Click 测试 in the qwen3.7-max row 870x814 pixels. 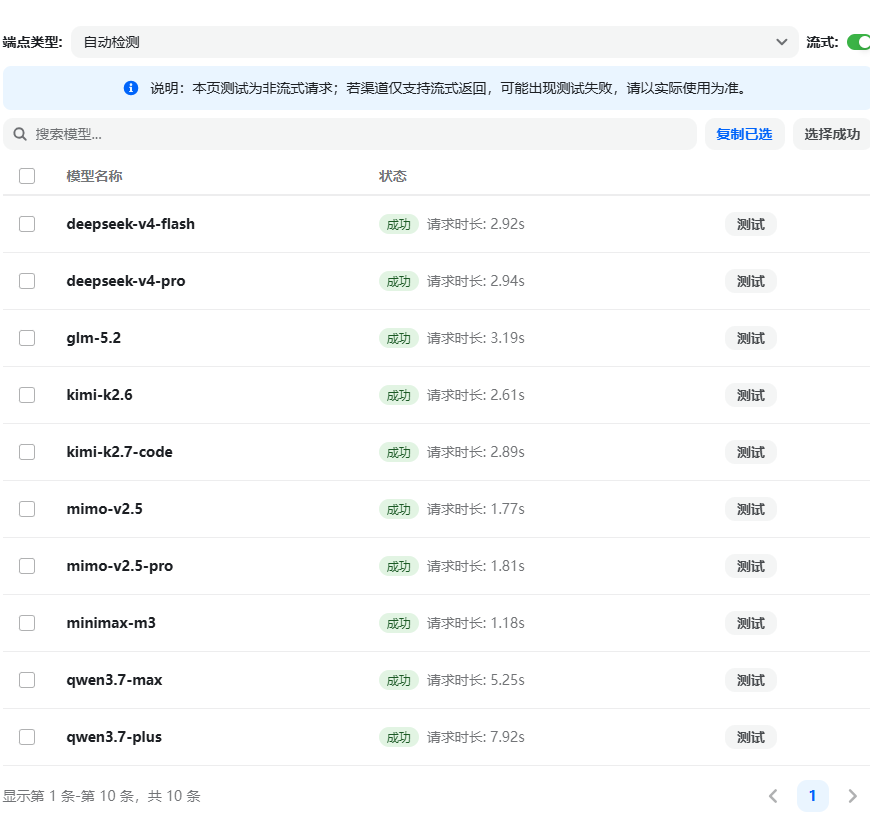(751, 680)
